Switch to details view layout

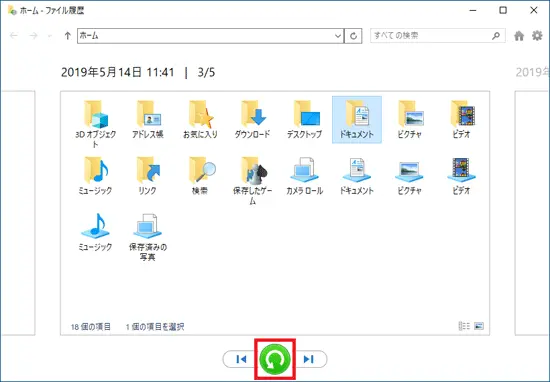pos(464,326)
